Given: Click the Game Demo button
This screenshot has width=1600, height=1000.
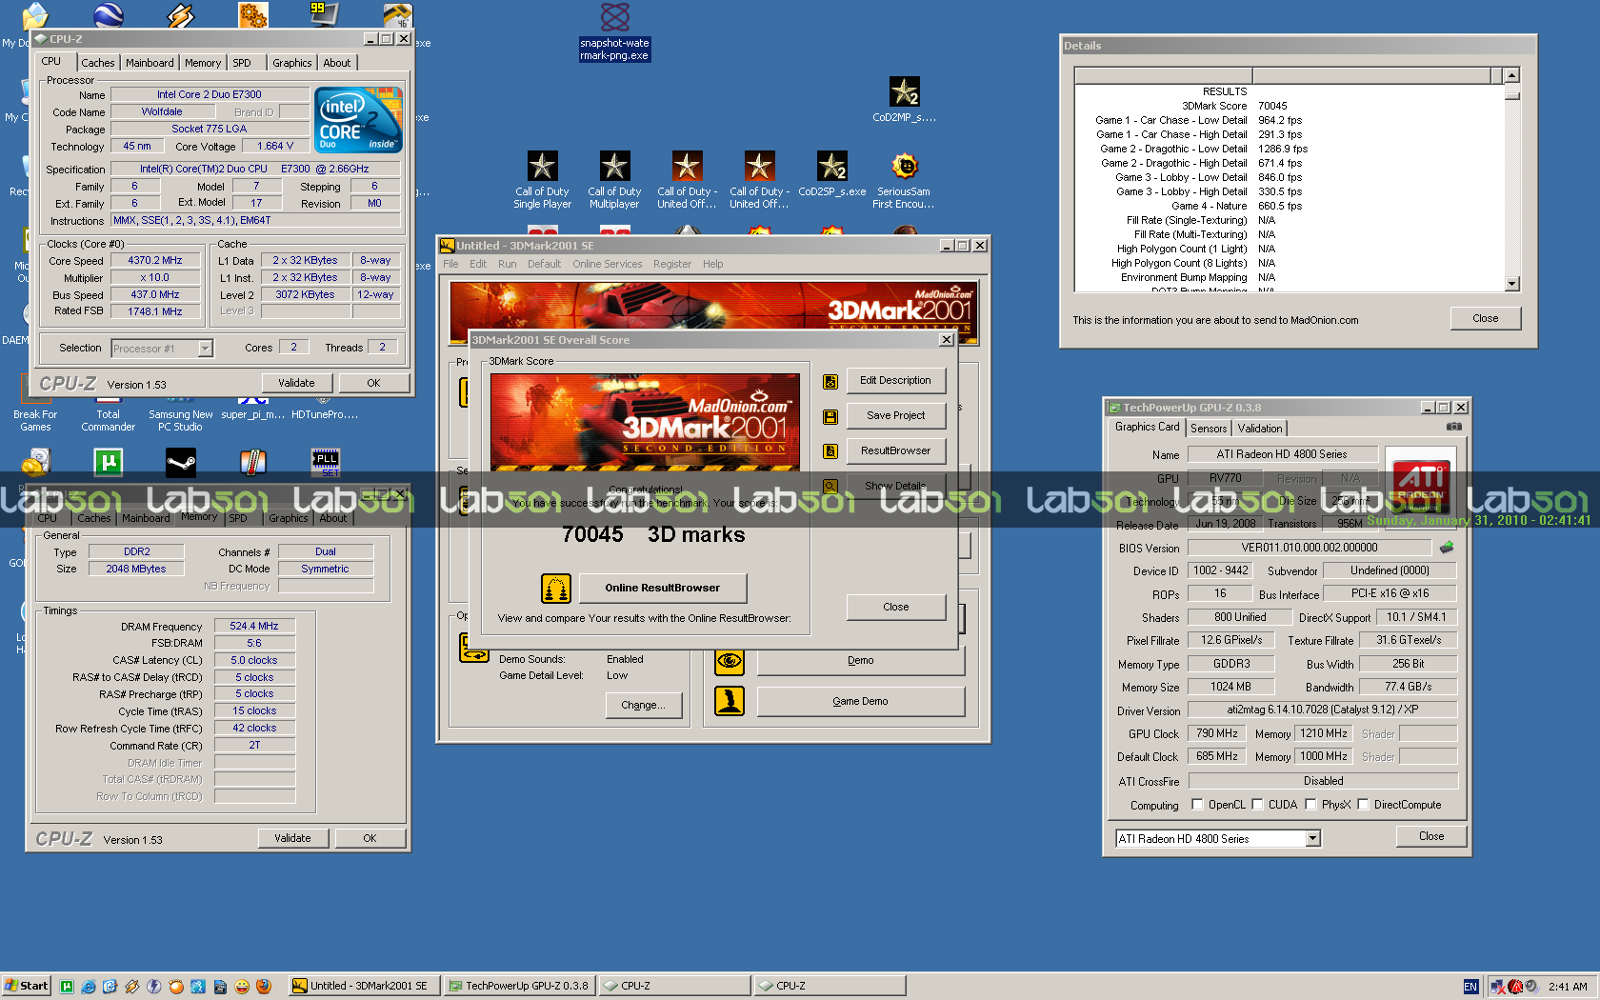Looking at the screenshot, I should pos(860,701).
